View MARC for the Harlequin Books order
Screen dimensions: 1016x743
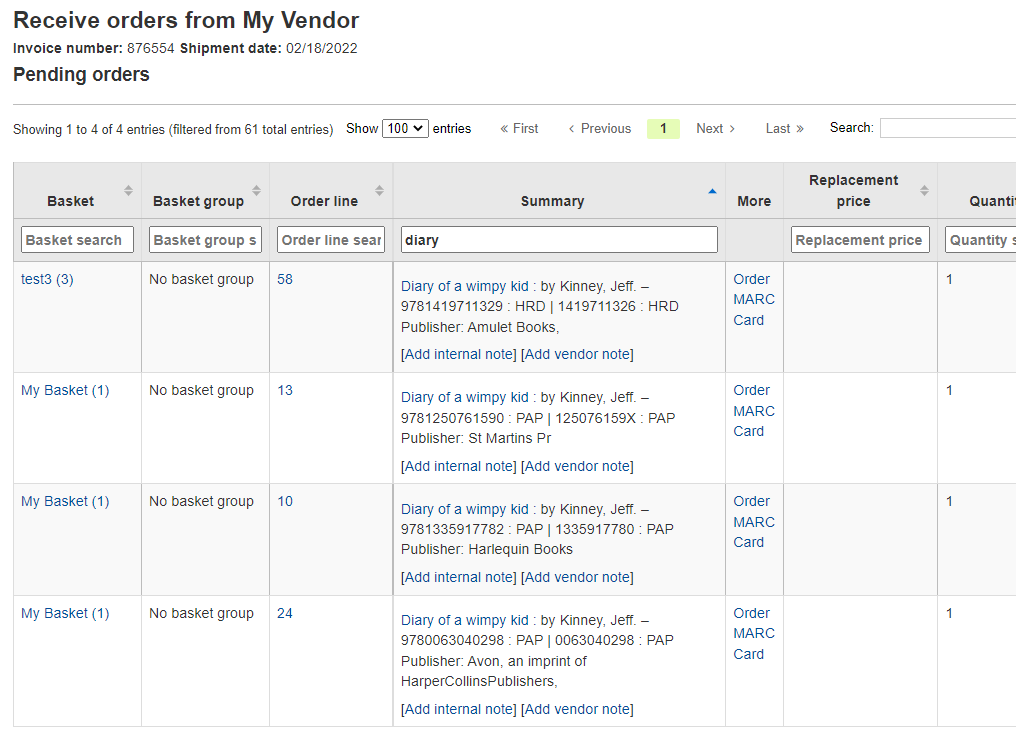[x=754, y=522]
